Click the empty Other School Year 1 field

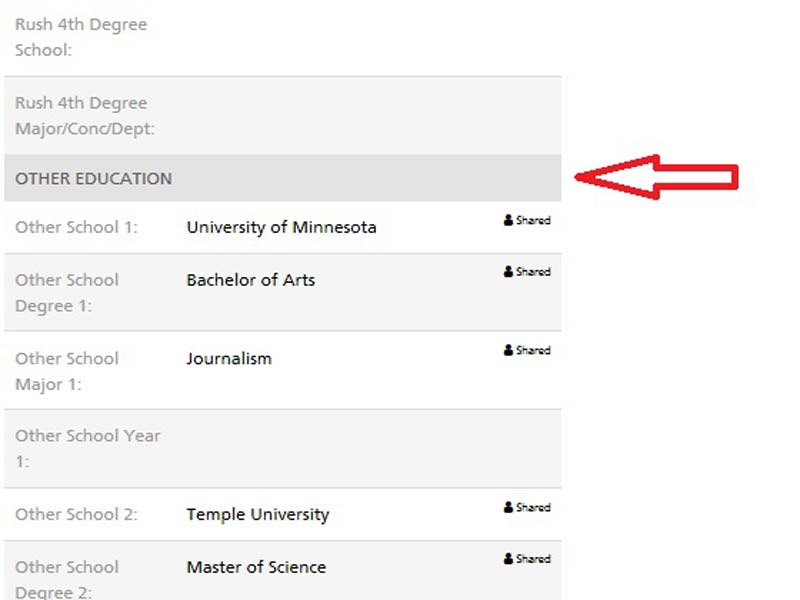click(x=360, y=448)
